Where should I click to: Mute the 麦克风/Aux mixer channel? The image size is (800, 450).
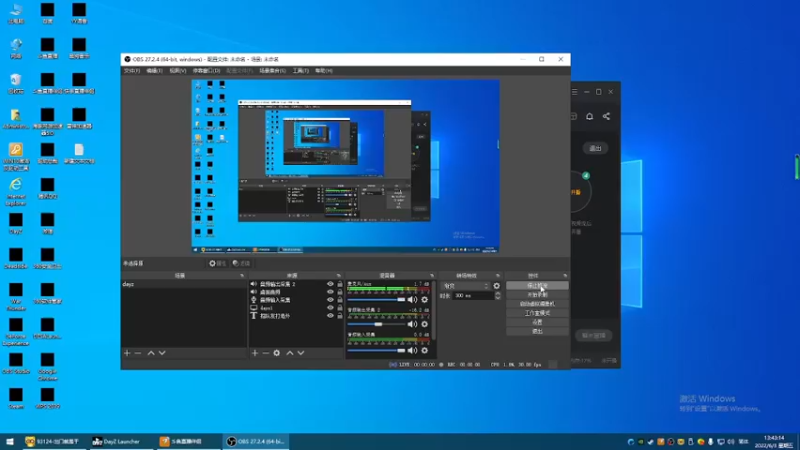coord(412,300)
